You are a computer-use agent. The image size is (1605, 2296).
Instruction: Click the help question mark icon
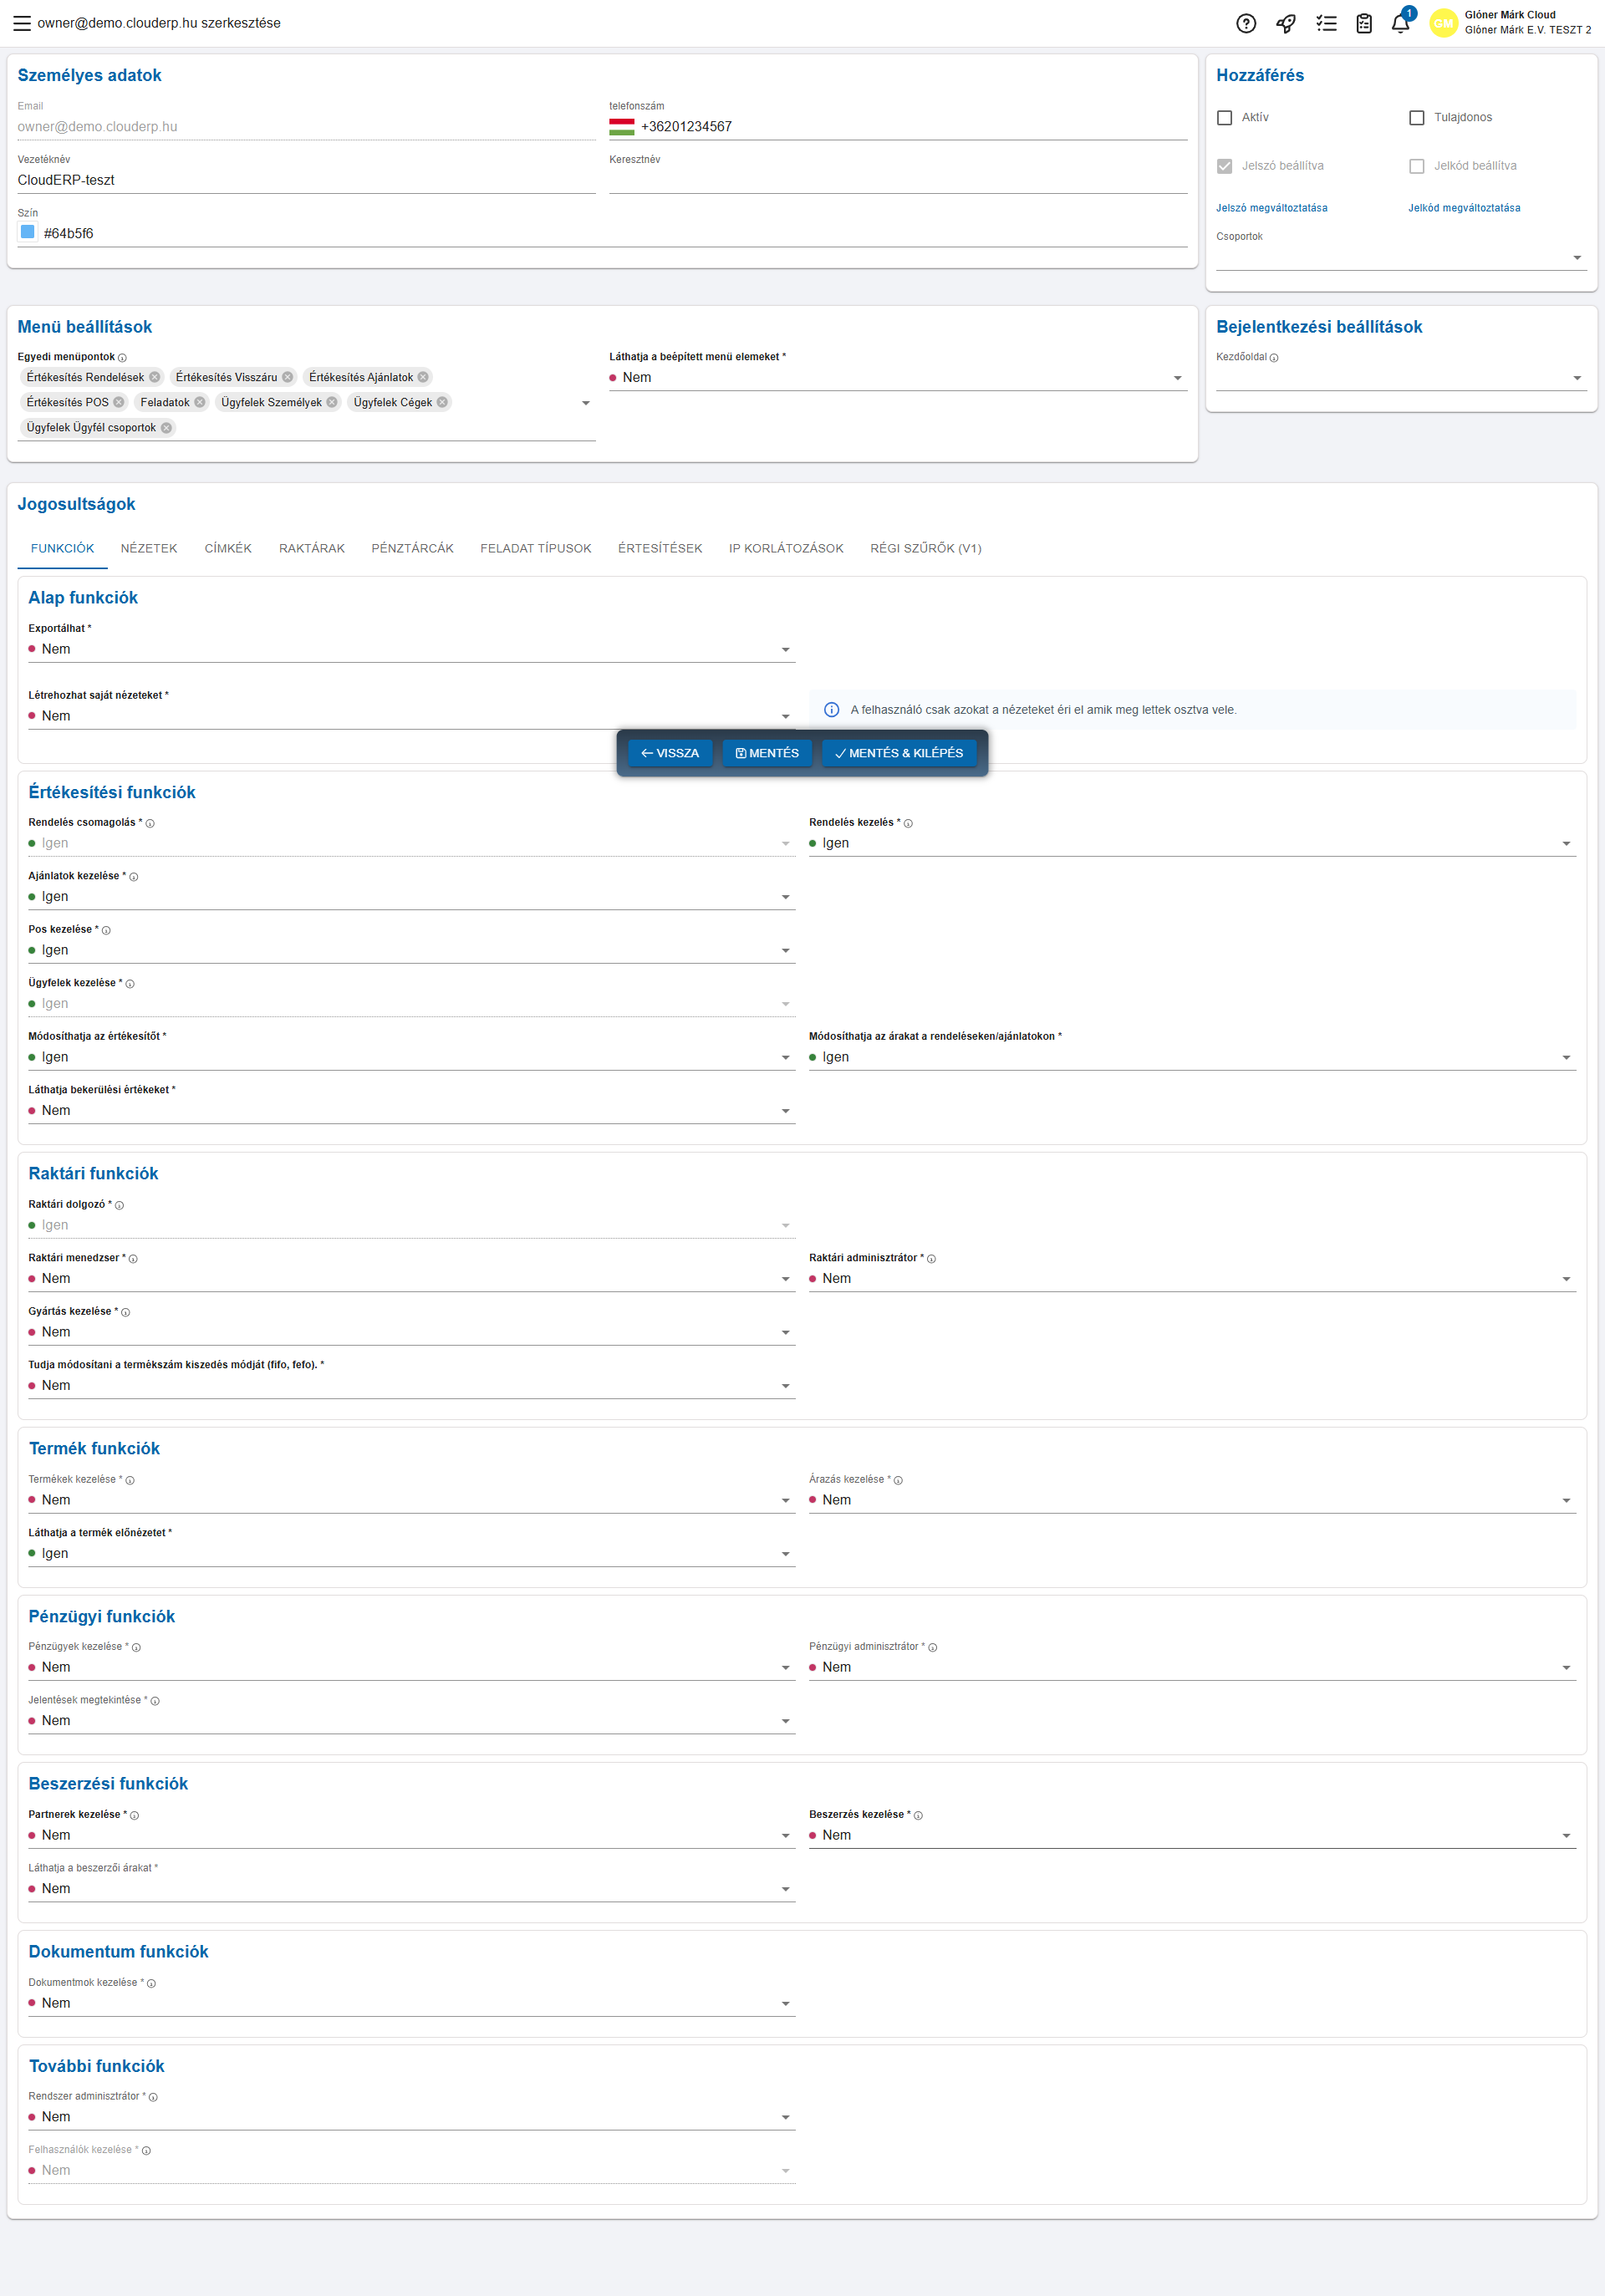1245,23
